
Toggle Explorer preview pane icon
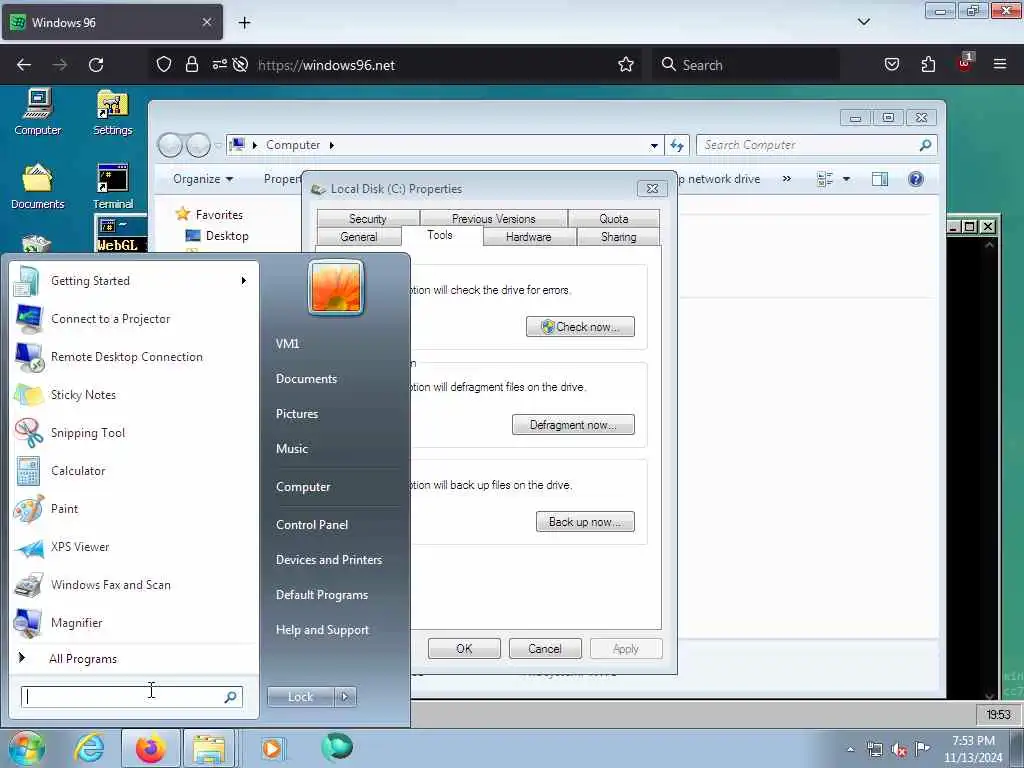click(880, 179)
